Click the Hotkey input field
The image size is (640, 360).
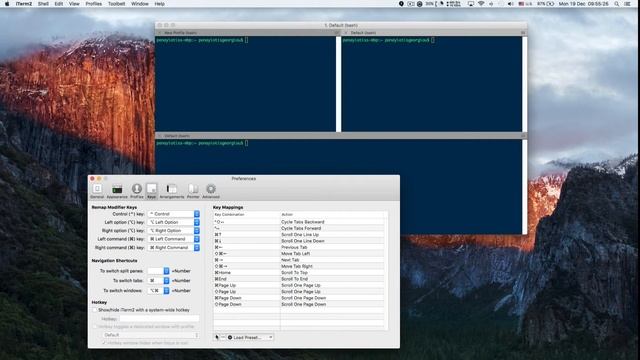coord(159,319)
